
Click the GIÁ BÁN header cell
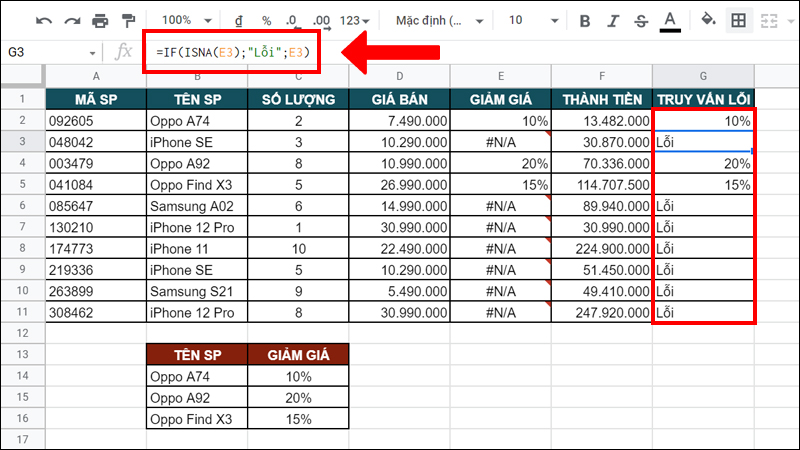[399, 99]
